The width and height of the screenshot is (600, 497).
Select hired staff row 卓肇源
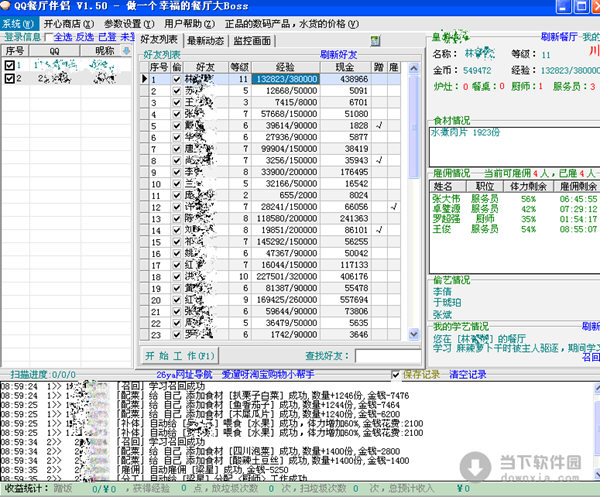[x=515, y=209]
